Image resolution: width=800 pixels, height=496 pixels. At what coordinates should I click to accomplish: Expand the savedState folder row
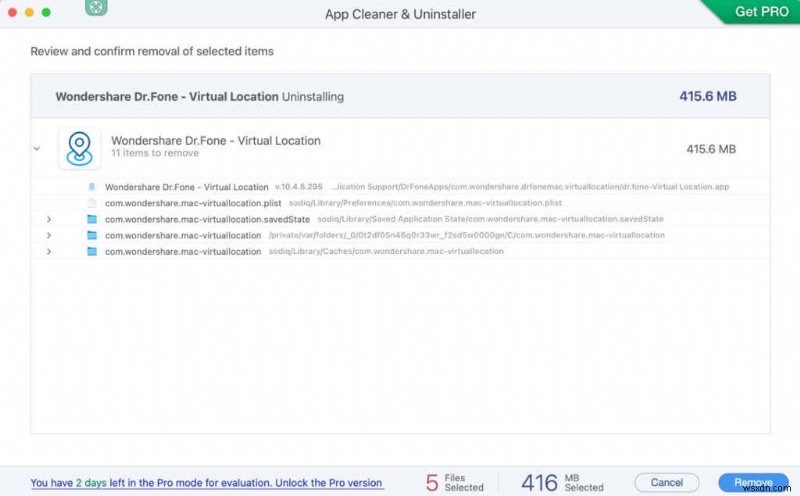pyautogui.click(x=49, y=219)
